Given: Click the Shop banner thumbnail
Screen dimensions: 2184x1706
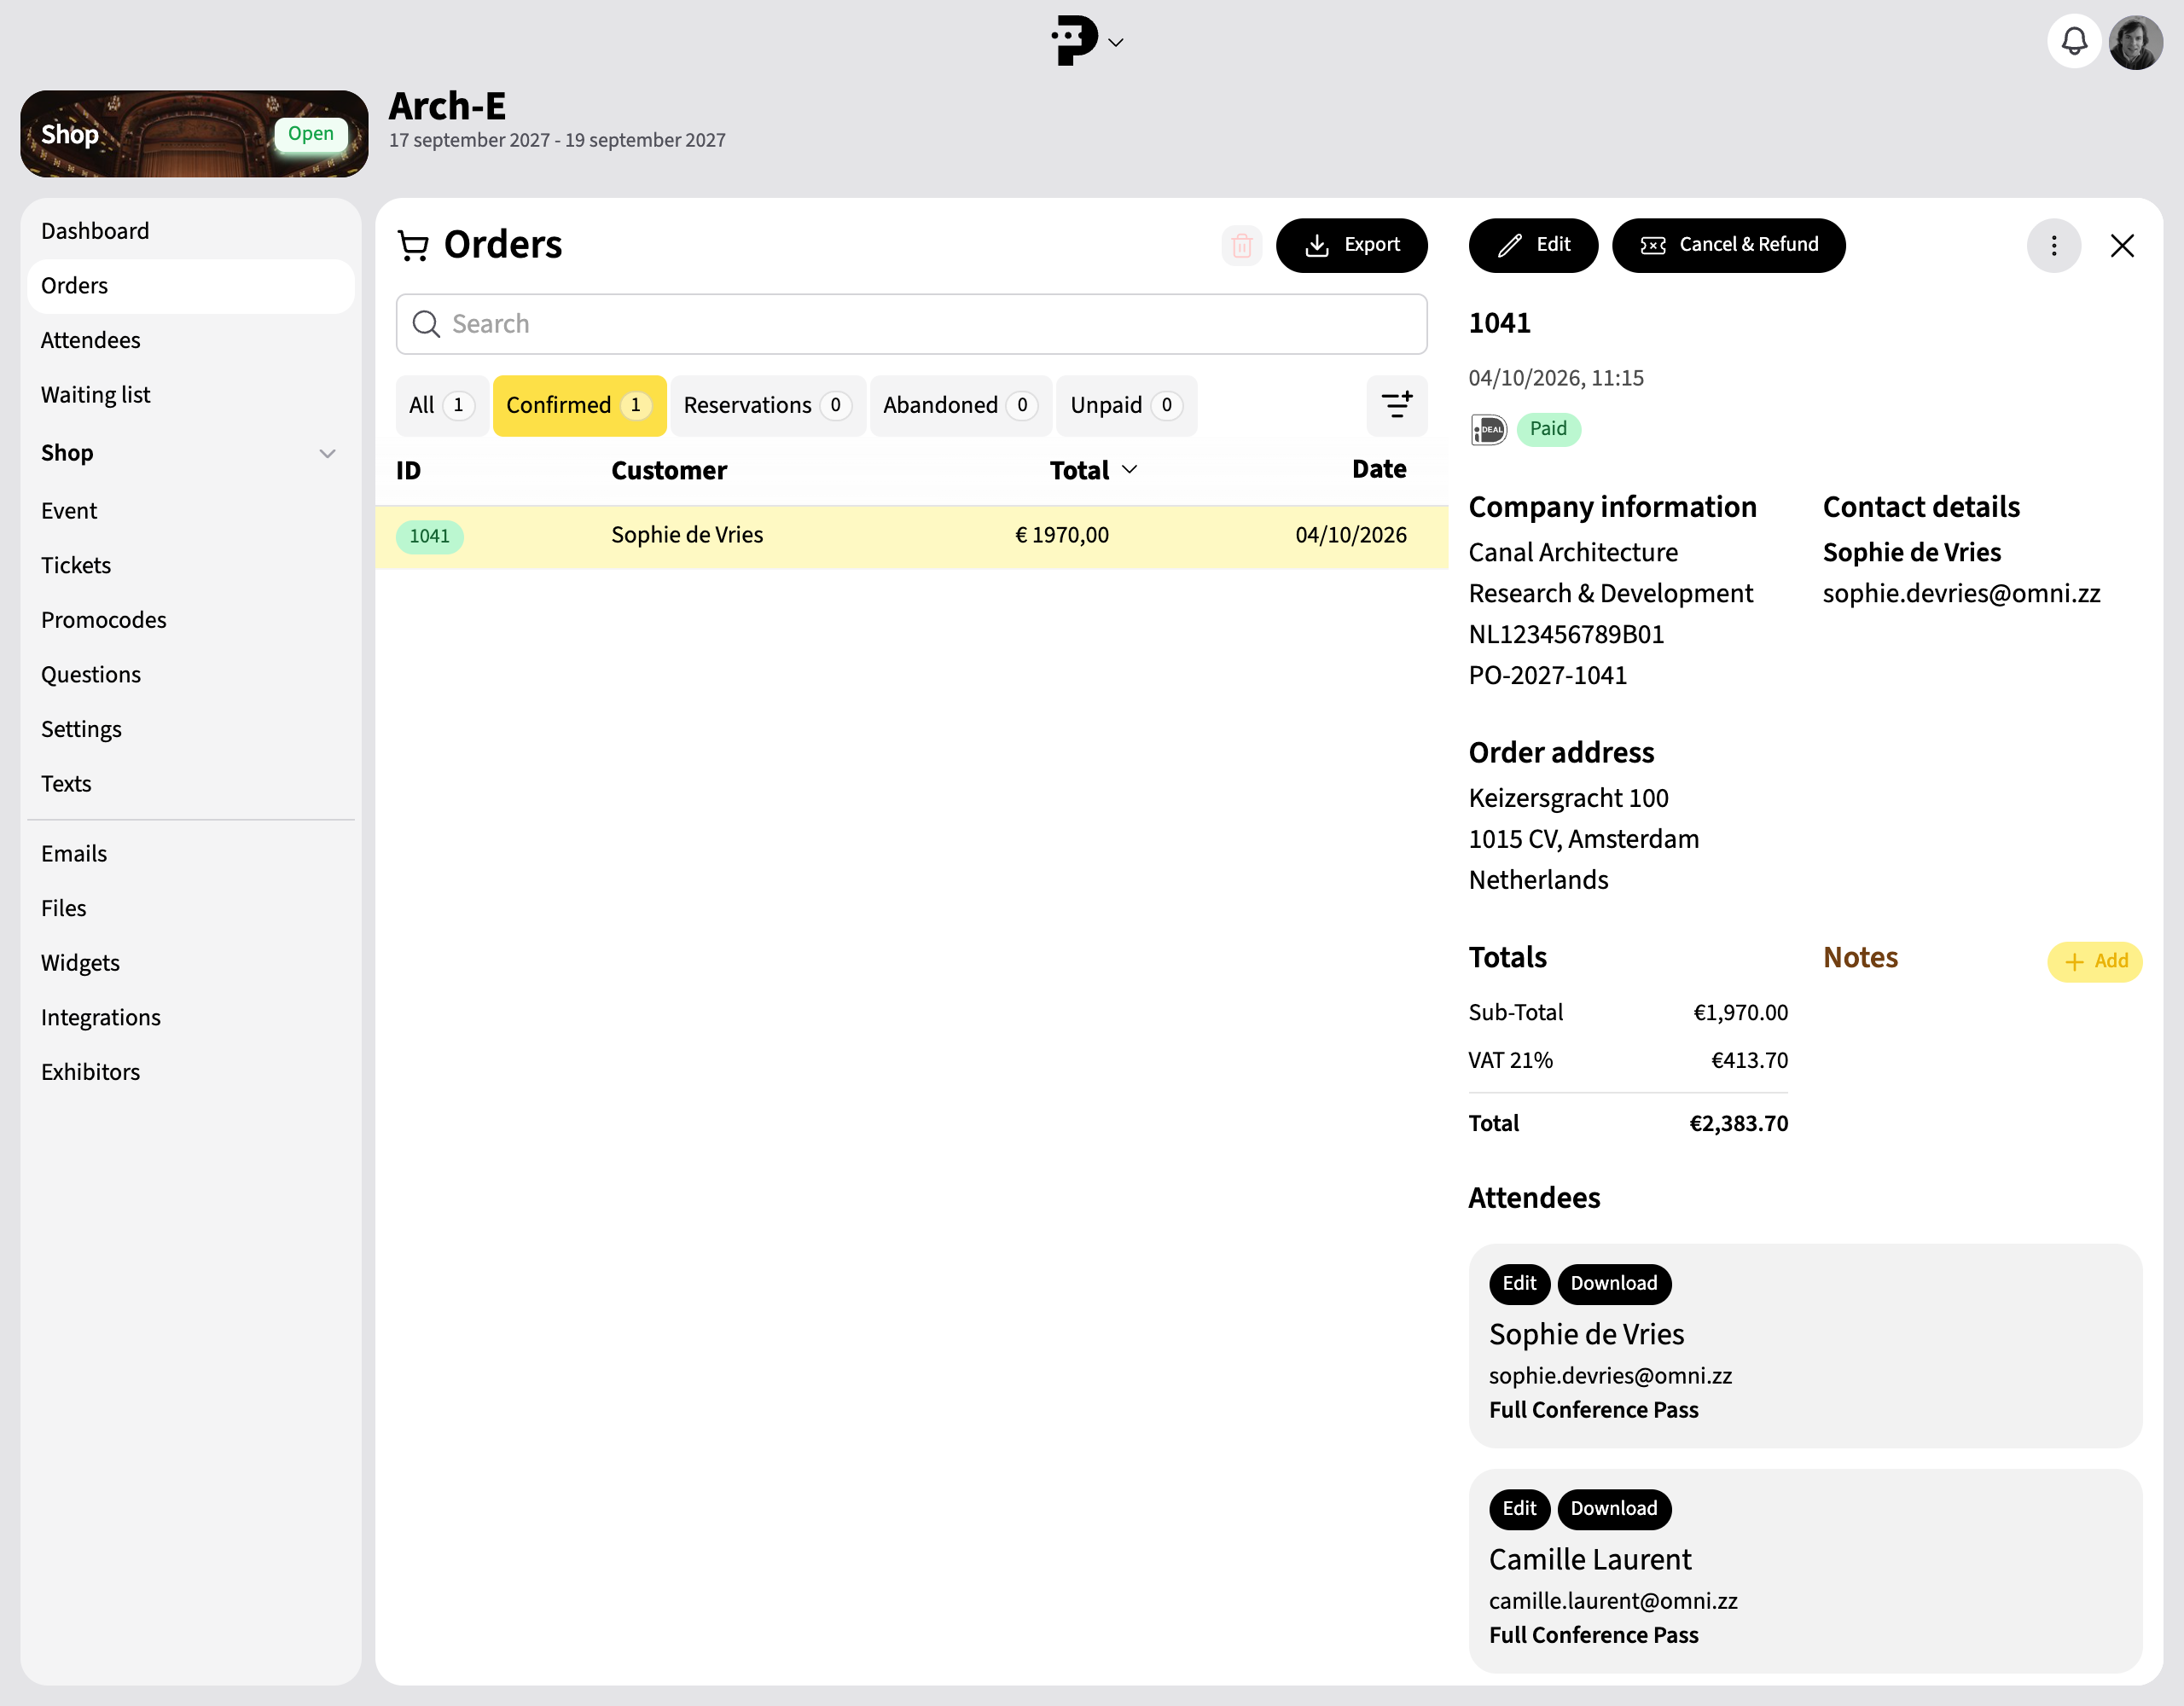Looking at the screenshot, I should click(x=194, y=134).
